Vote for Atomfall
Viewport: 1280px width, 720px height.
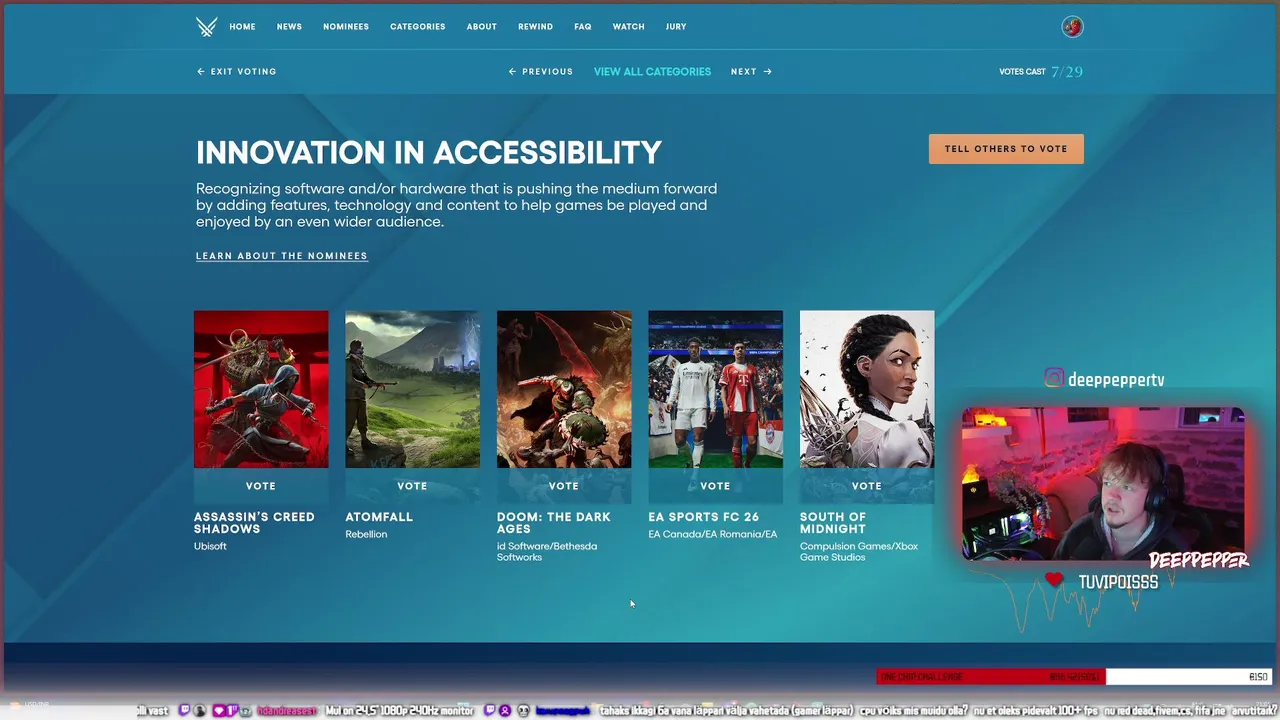click(412, 486)
